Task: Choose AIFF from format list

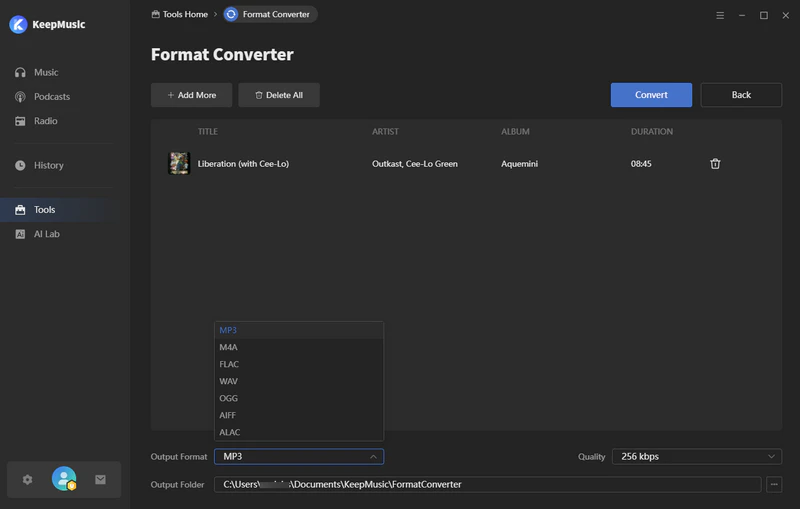Action: point(299,415)
